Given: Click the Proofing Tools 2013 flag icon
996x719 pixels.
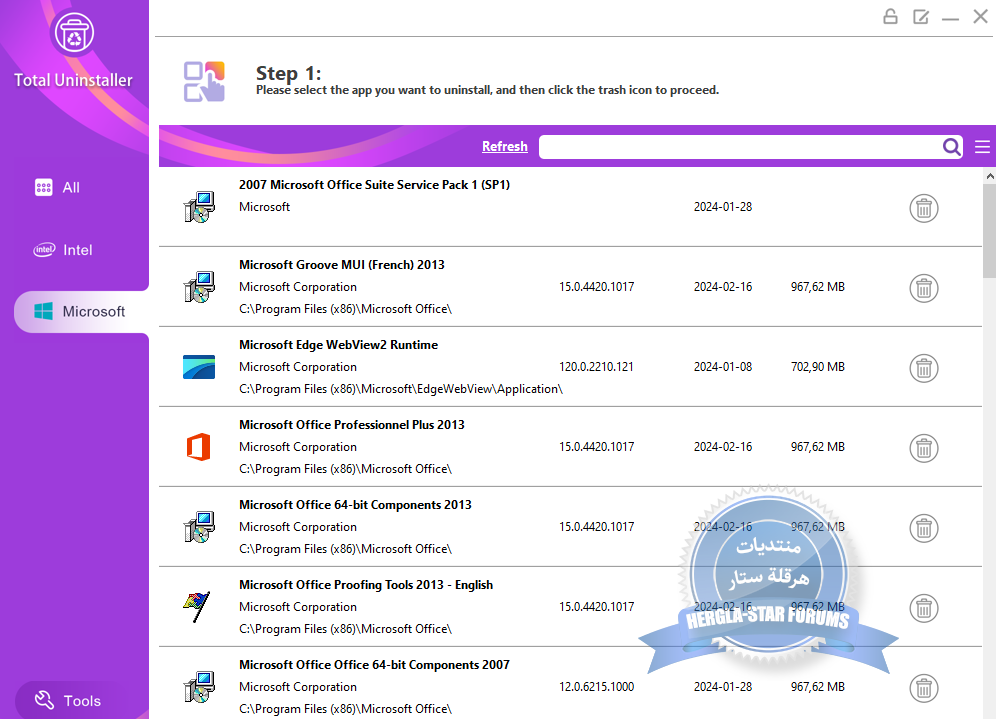Looking at the screenshot, I should coord(197,607).
